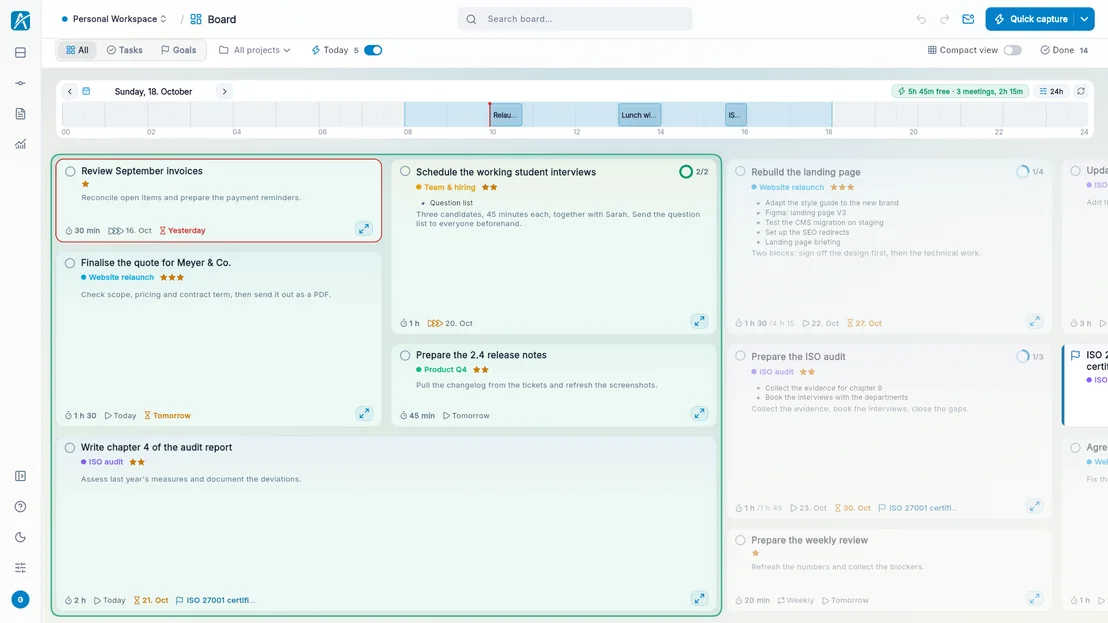Select the All tab
Screen dimensions: 1108x623
pyautogui.click(x=77, y=50)
